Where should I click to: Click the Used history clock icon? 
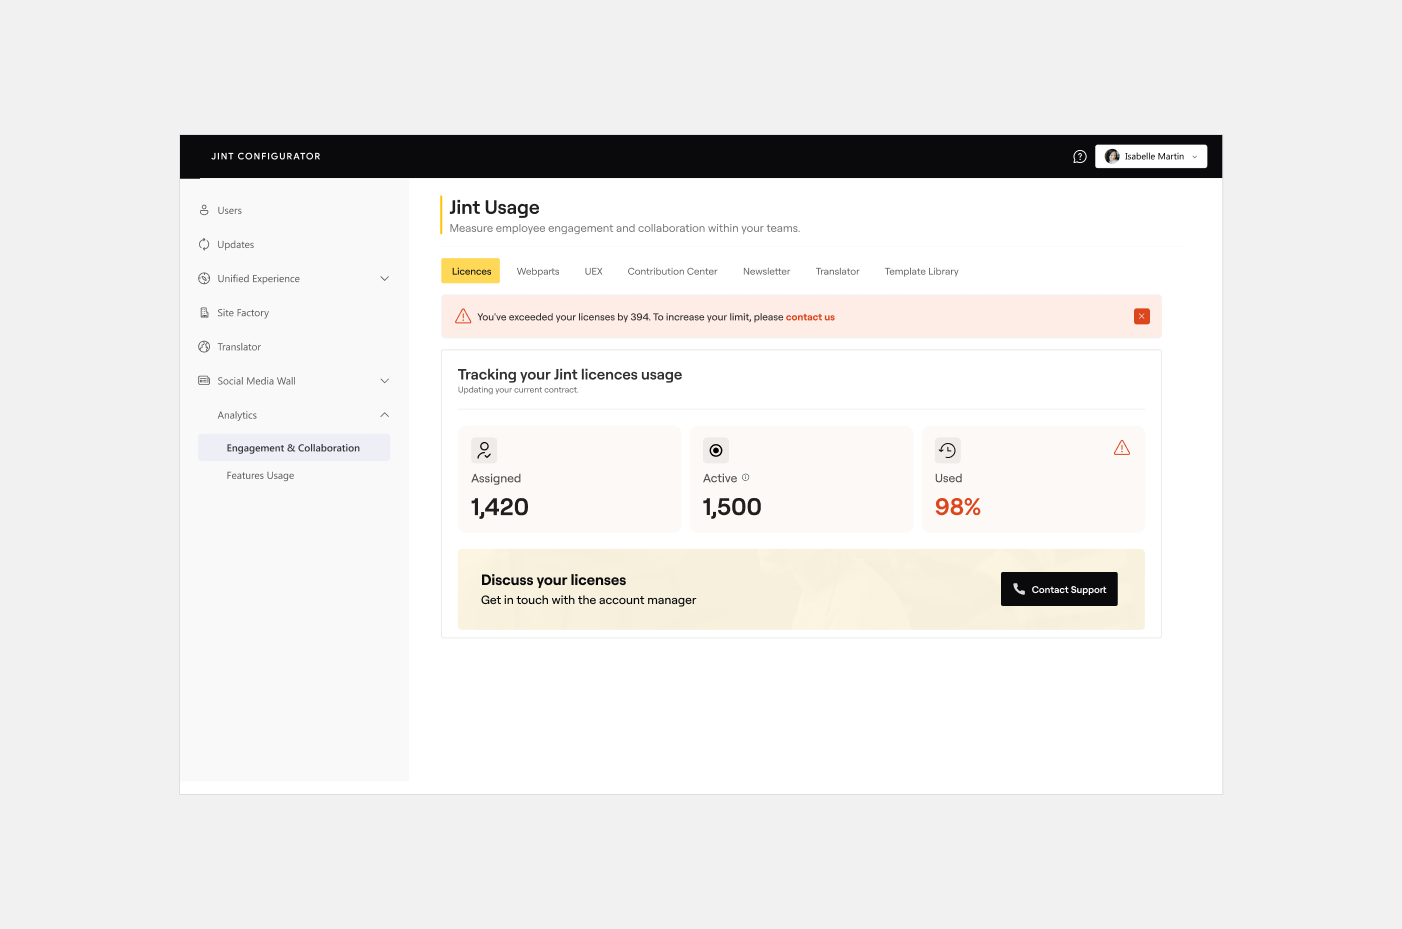tap(948, 450)
